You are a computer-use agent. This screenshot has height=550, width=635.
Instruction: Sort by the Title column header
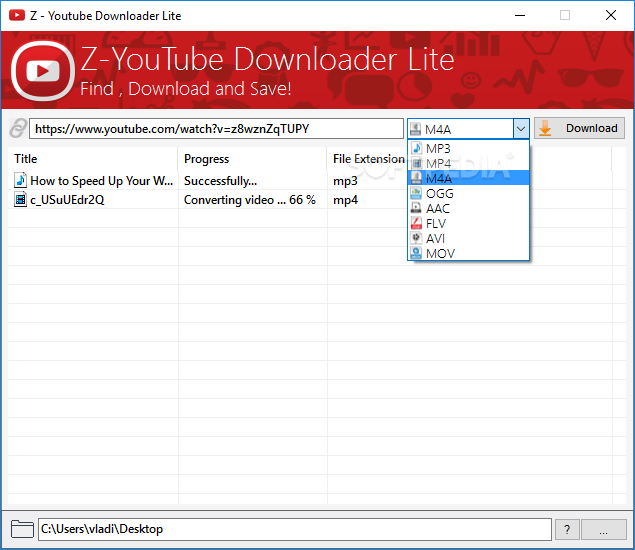pos(93,159)
